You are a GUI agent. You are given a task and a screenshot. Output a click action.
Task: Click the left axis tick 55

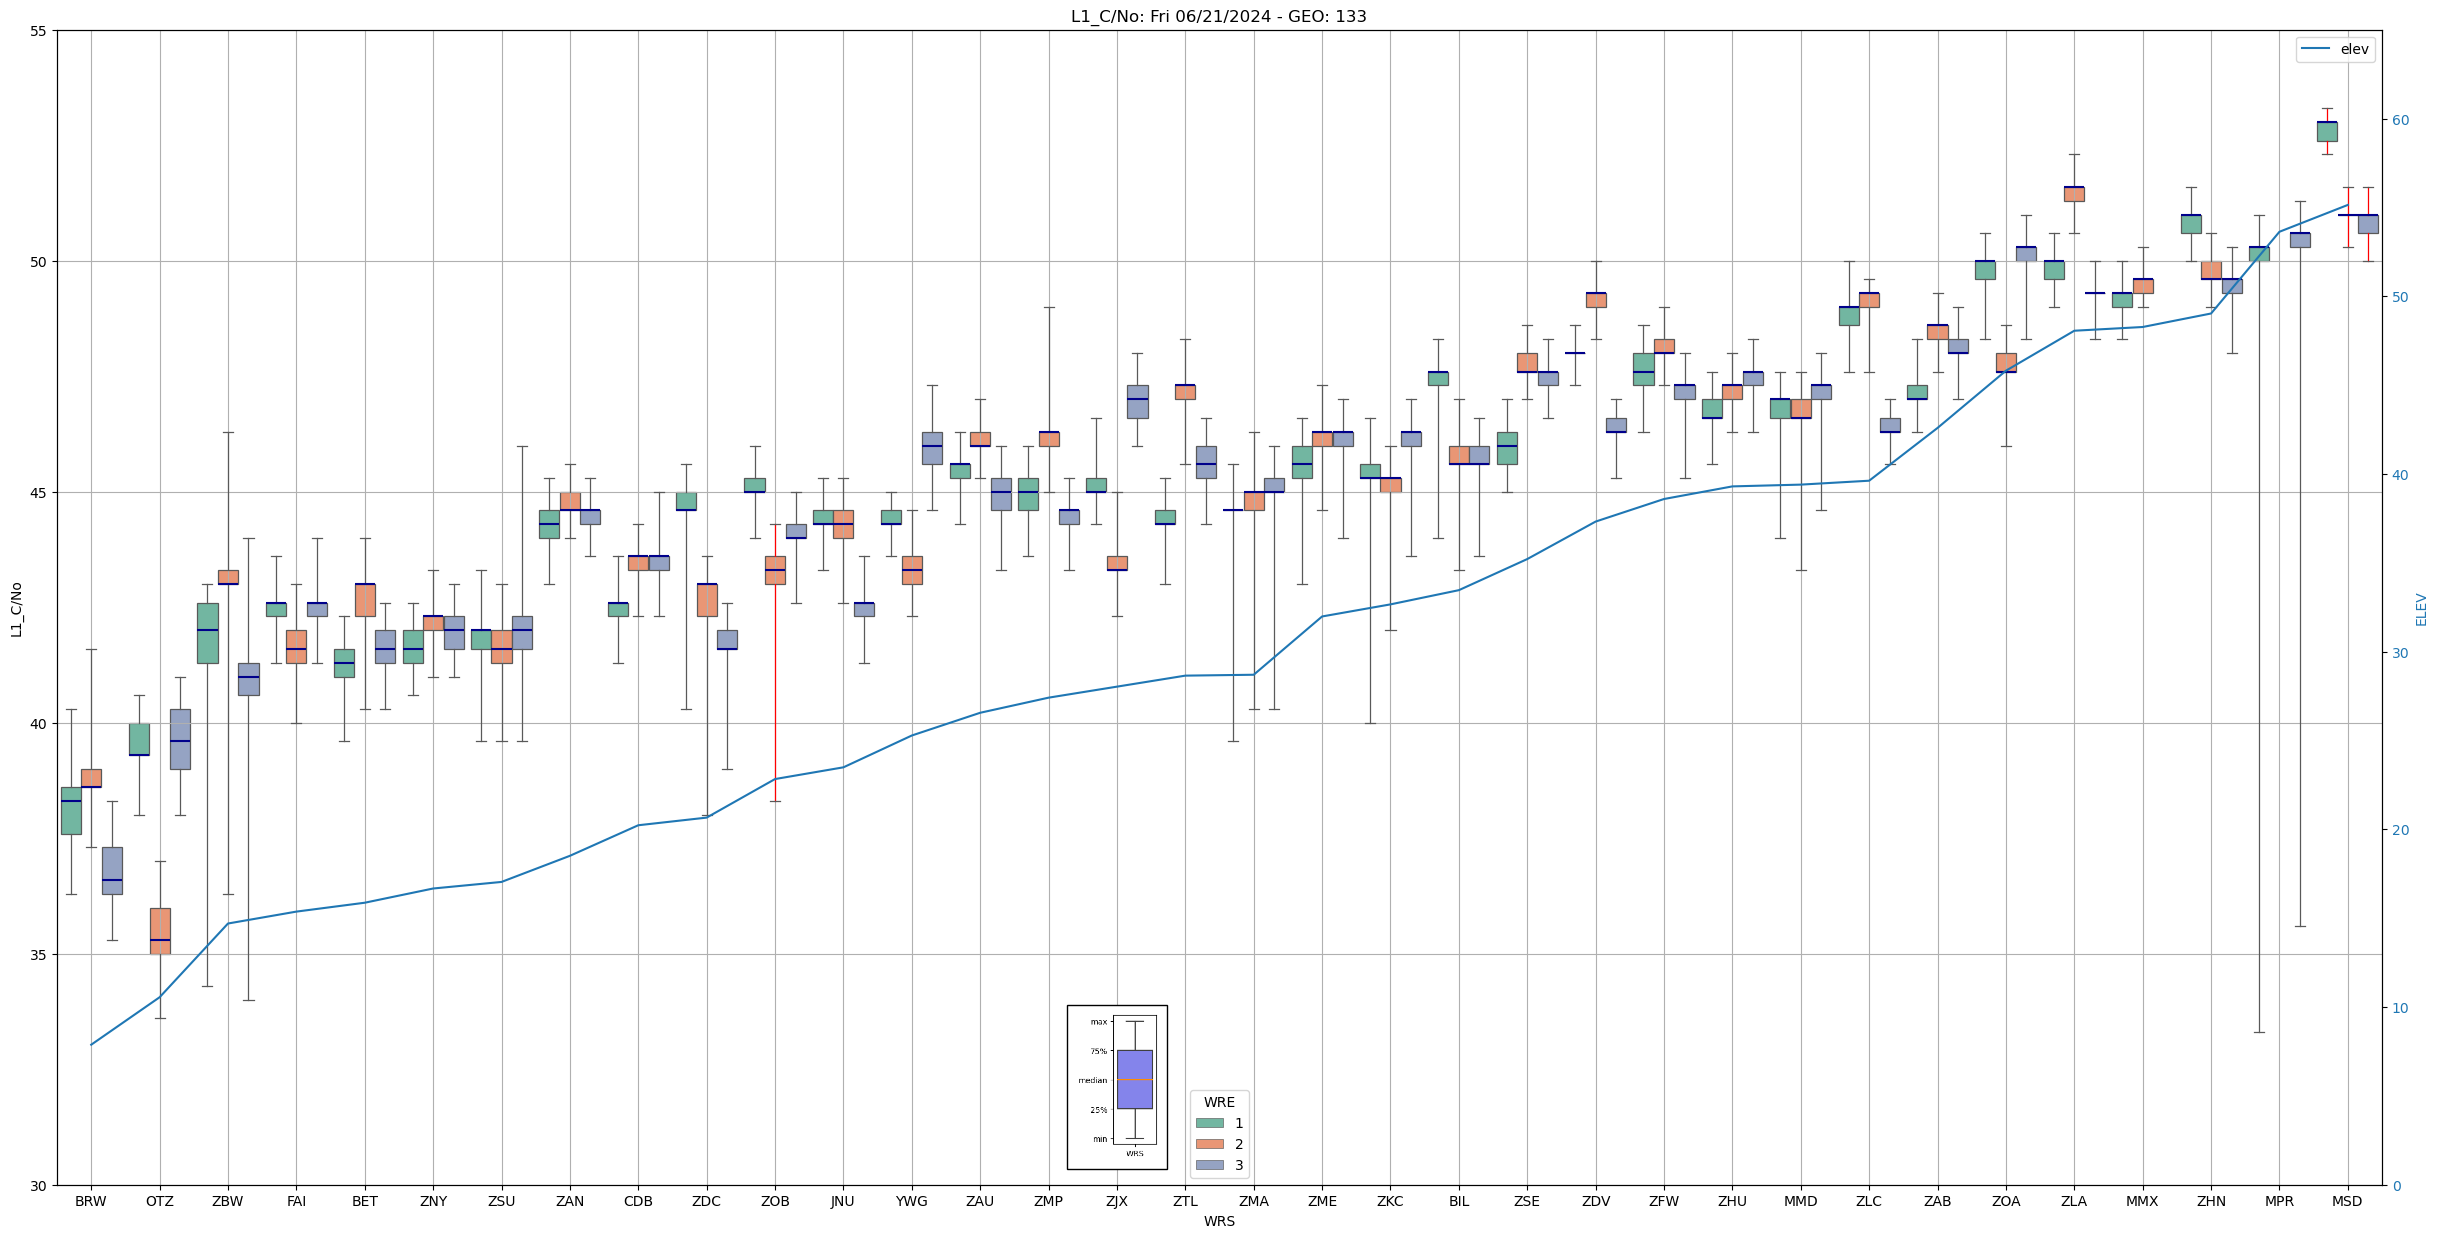point(39,31)
